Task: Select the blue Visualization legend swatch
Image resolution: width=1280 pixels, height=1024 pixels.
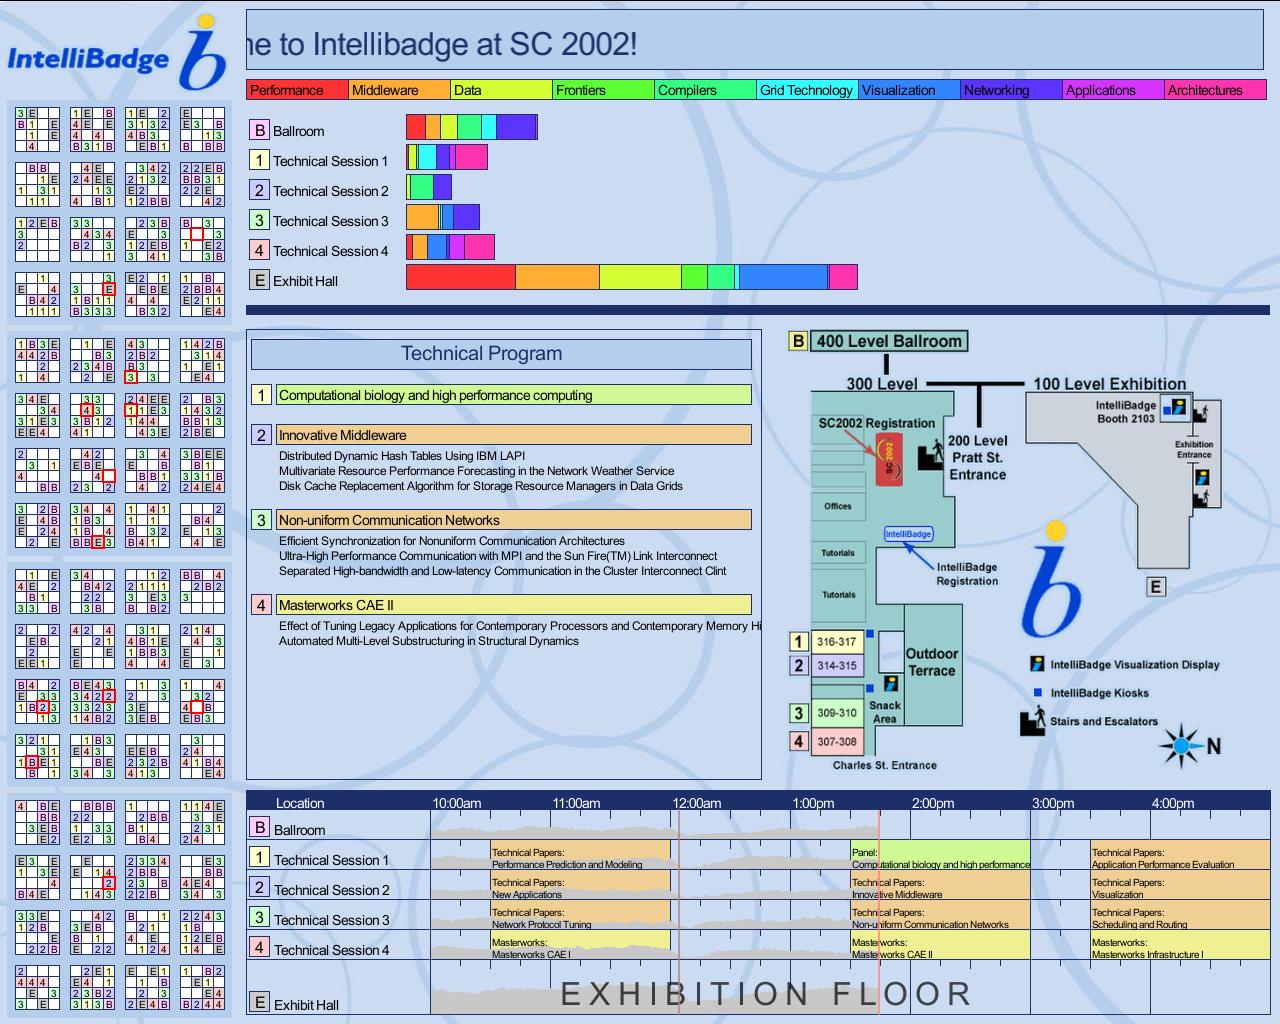Action: click(x=909, y=90)
